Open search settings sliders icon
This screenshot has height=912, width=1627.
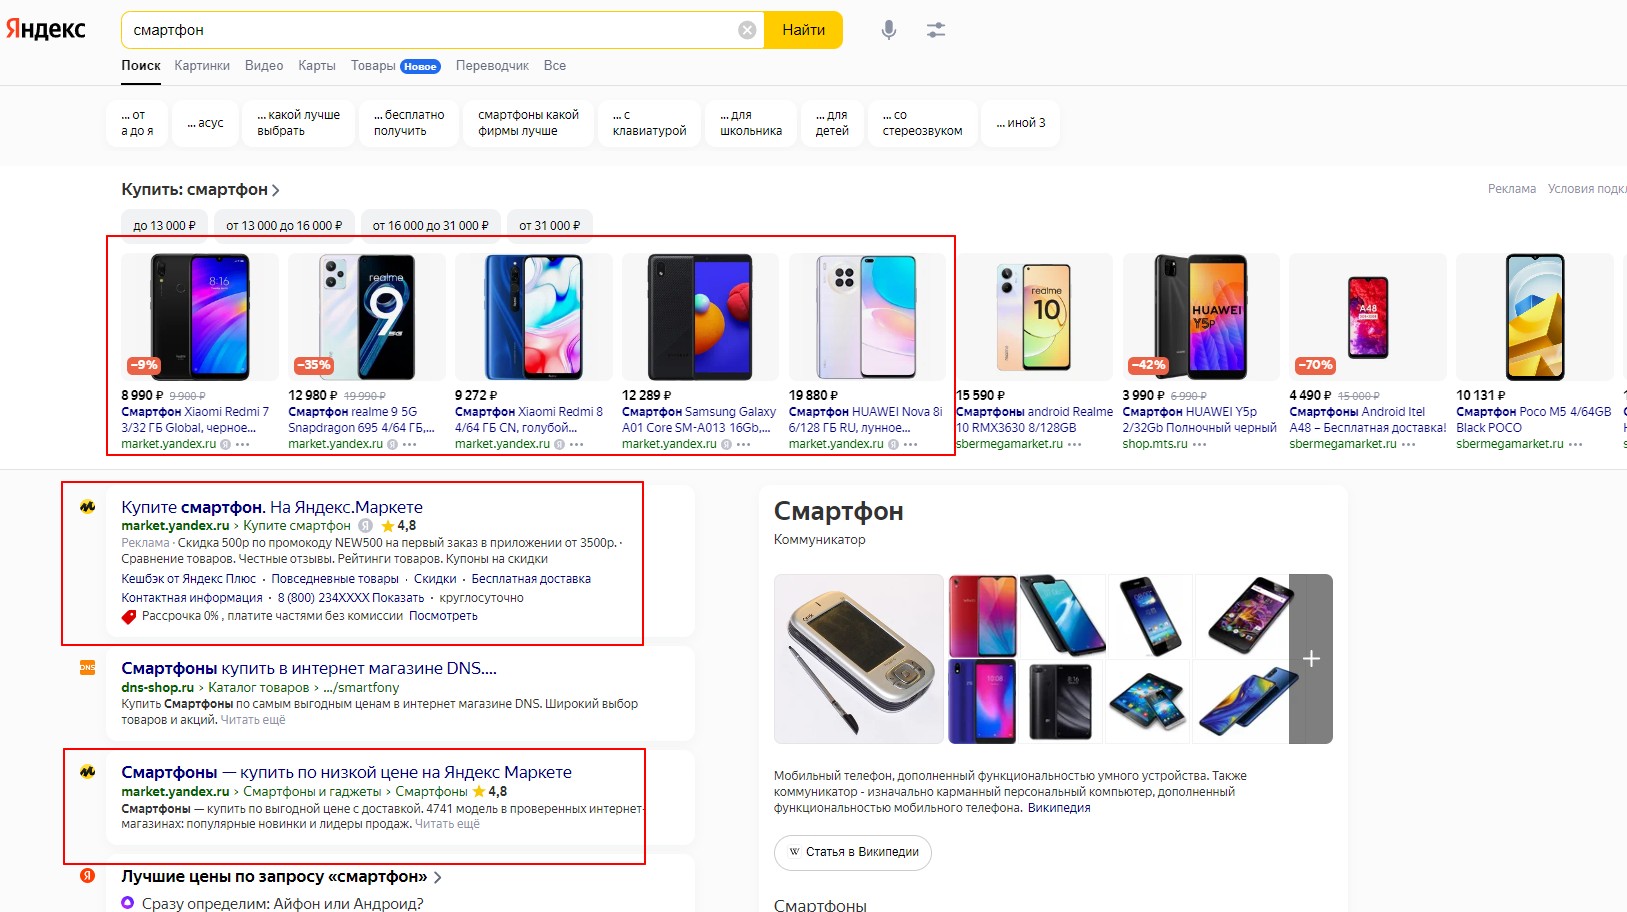tap(936, 30)
